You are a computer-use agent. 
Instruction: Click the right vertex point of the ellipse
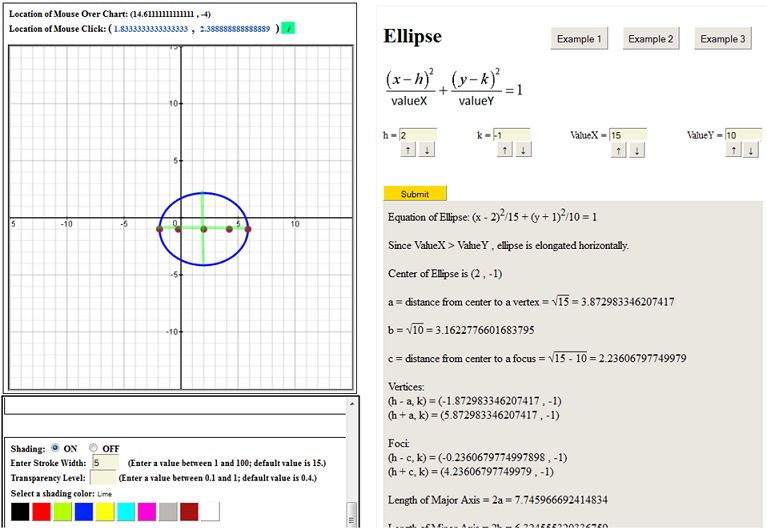click(x=248, y=229)
